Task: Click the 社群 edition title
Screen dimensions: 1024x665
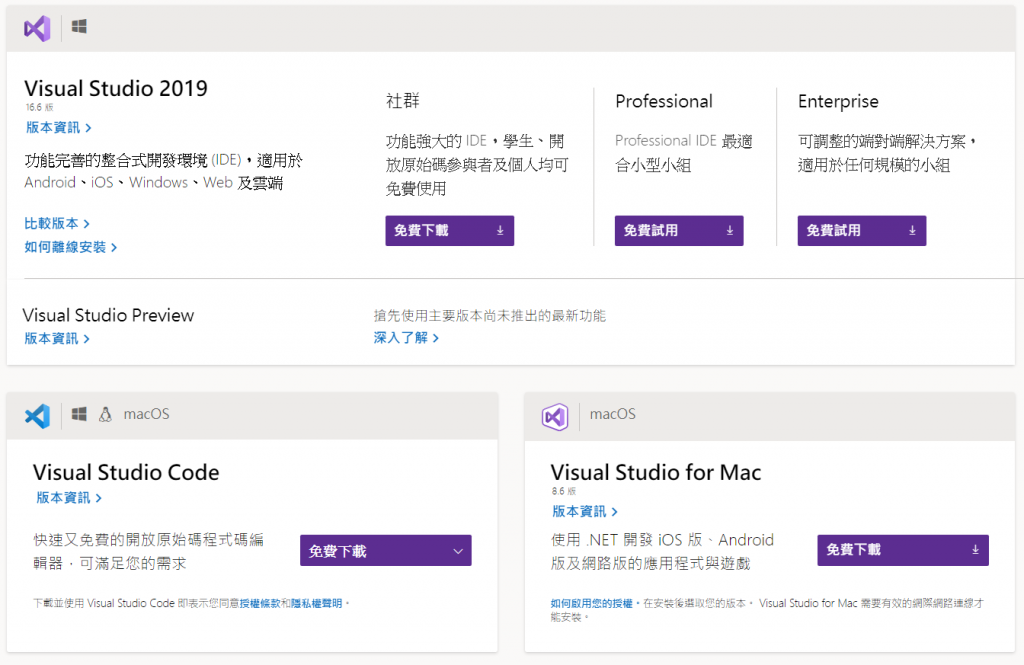Action: coord(402,101)
